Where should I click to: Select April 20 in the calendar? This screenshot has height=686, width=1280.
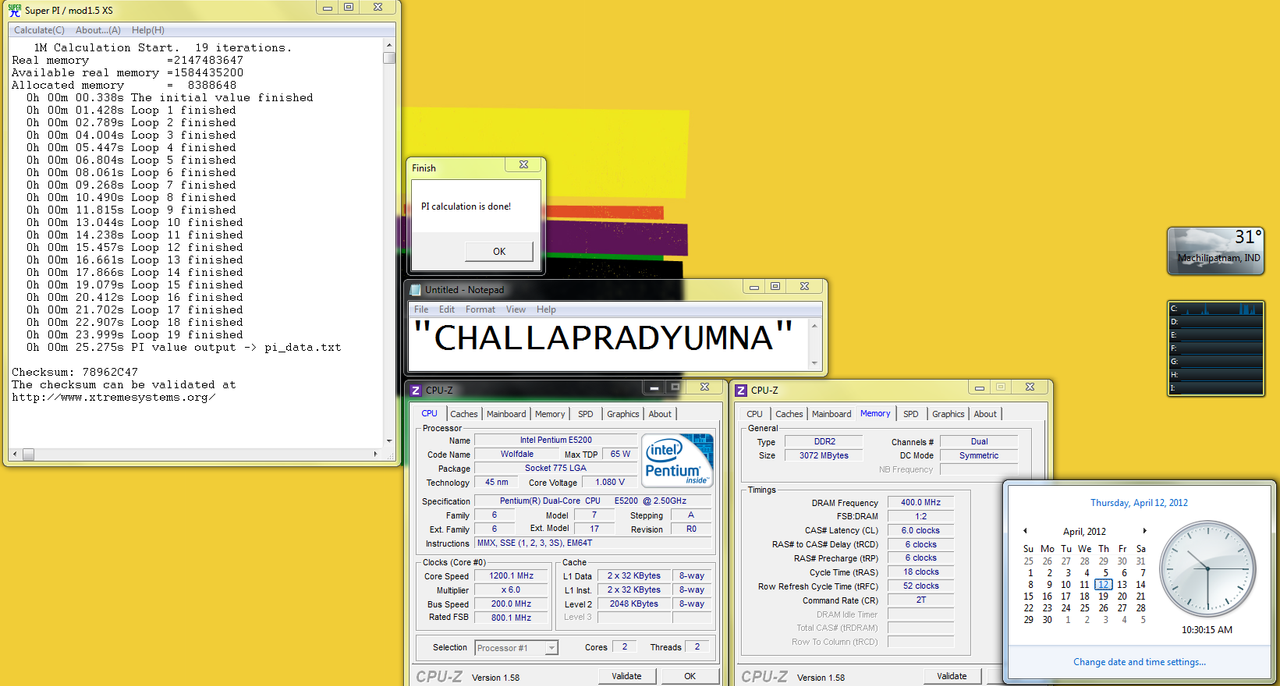1122,596
